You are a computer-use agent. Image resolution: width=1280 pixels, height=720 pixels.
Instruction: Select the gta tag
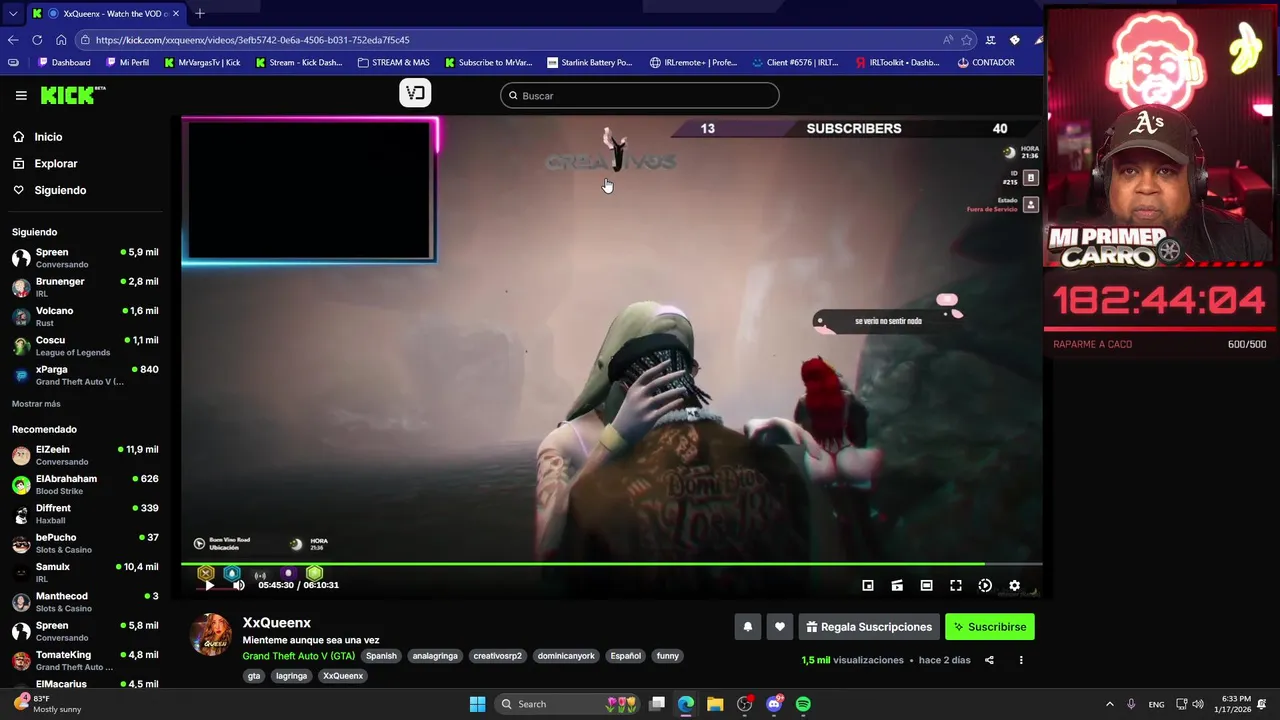click(x=254, y=676)
